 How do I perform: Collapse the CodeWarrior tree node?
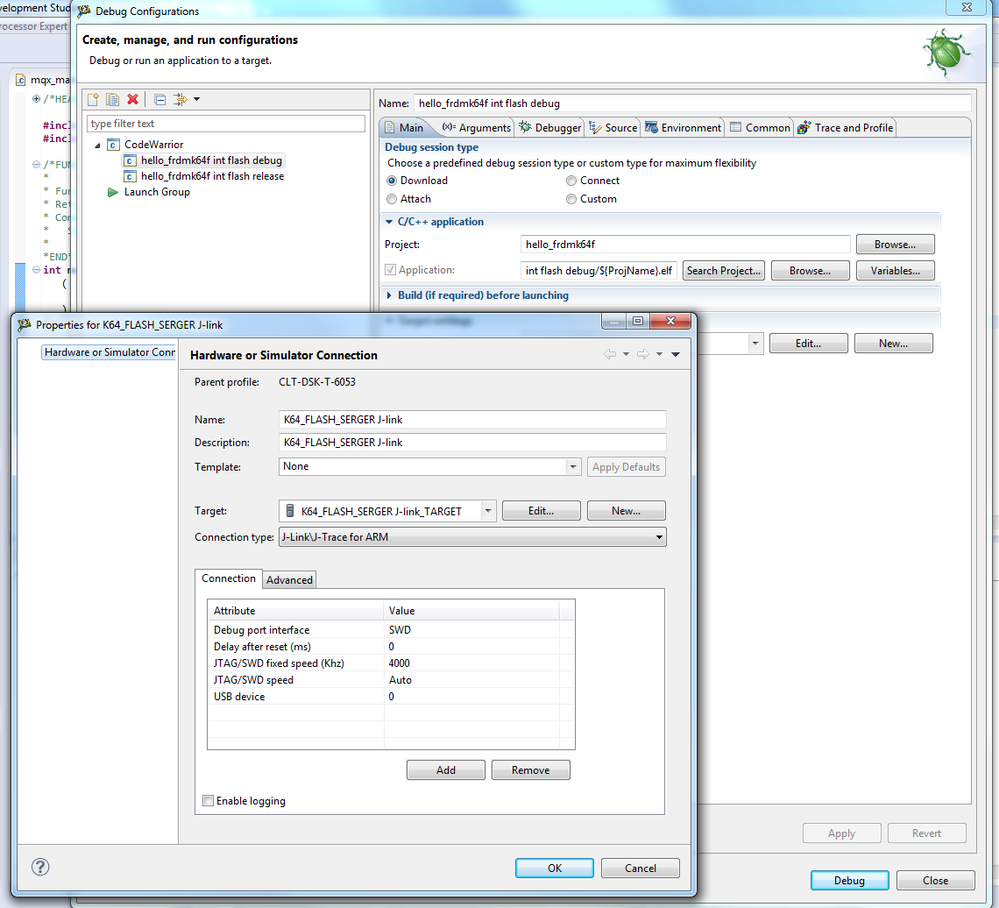pyautogui.click(x=97, y=145)
